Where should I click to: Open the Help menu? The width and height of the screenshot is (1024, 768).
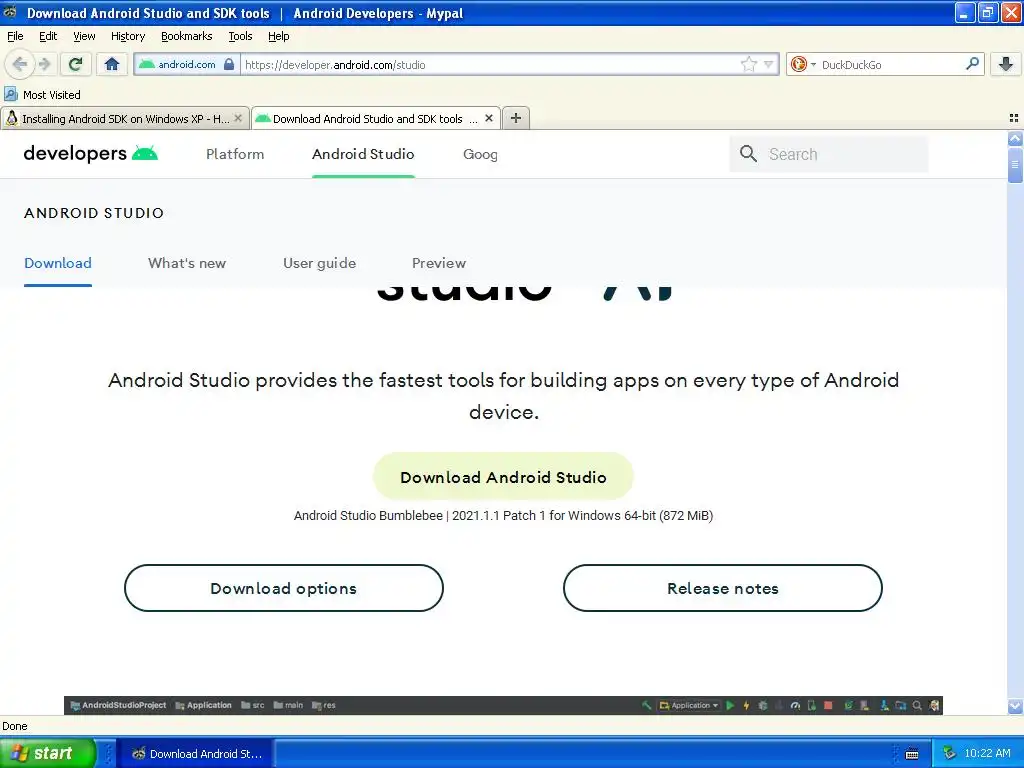(x=278, y=36)
